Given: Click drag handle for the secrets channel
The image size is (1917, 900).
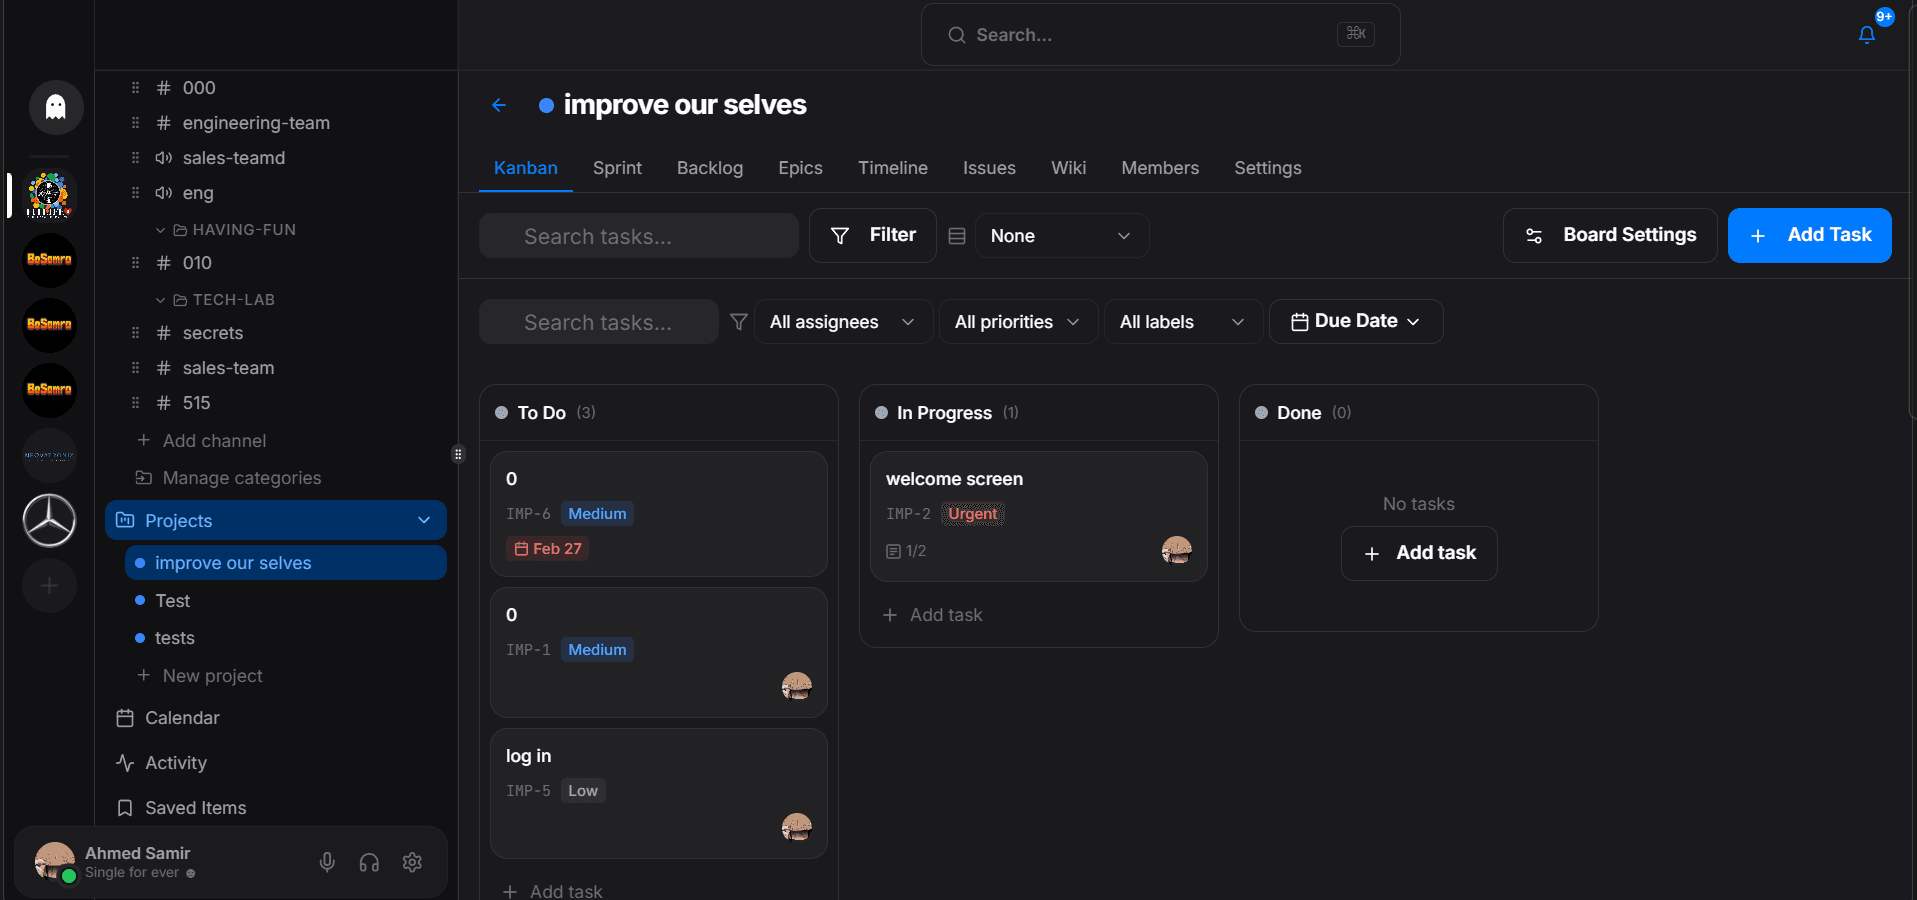Looking at the screenshot, I should click(x=136, y=333).
